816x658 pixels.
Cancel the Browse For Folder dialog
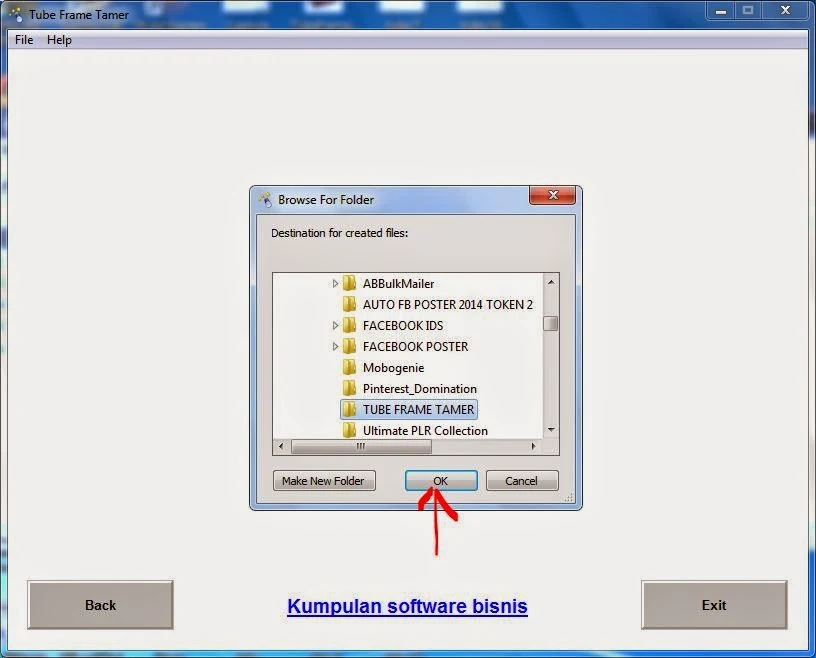pos(522,480)
